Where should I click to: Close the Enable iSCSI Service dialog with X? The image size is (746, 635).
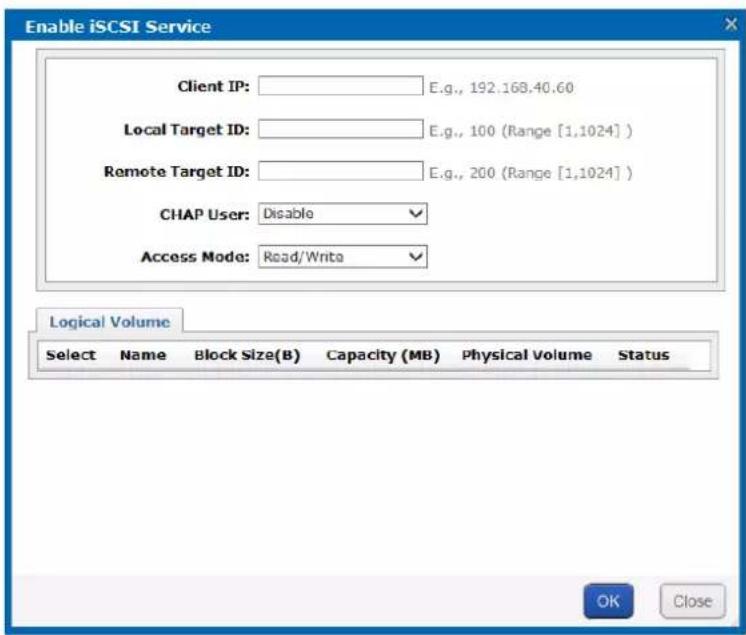click(x=730, y=24)
